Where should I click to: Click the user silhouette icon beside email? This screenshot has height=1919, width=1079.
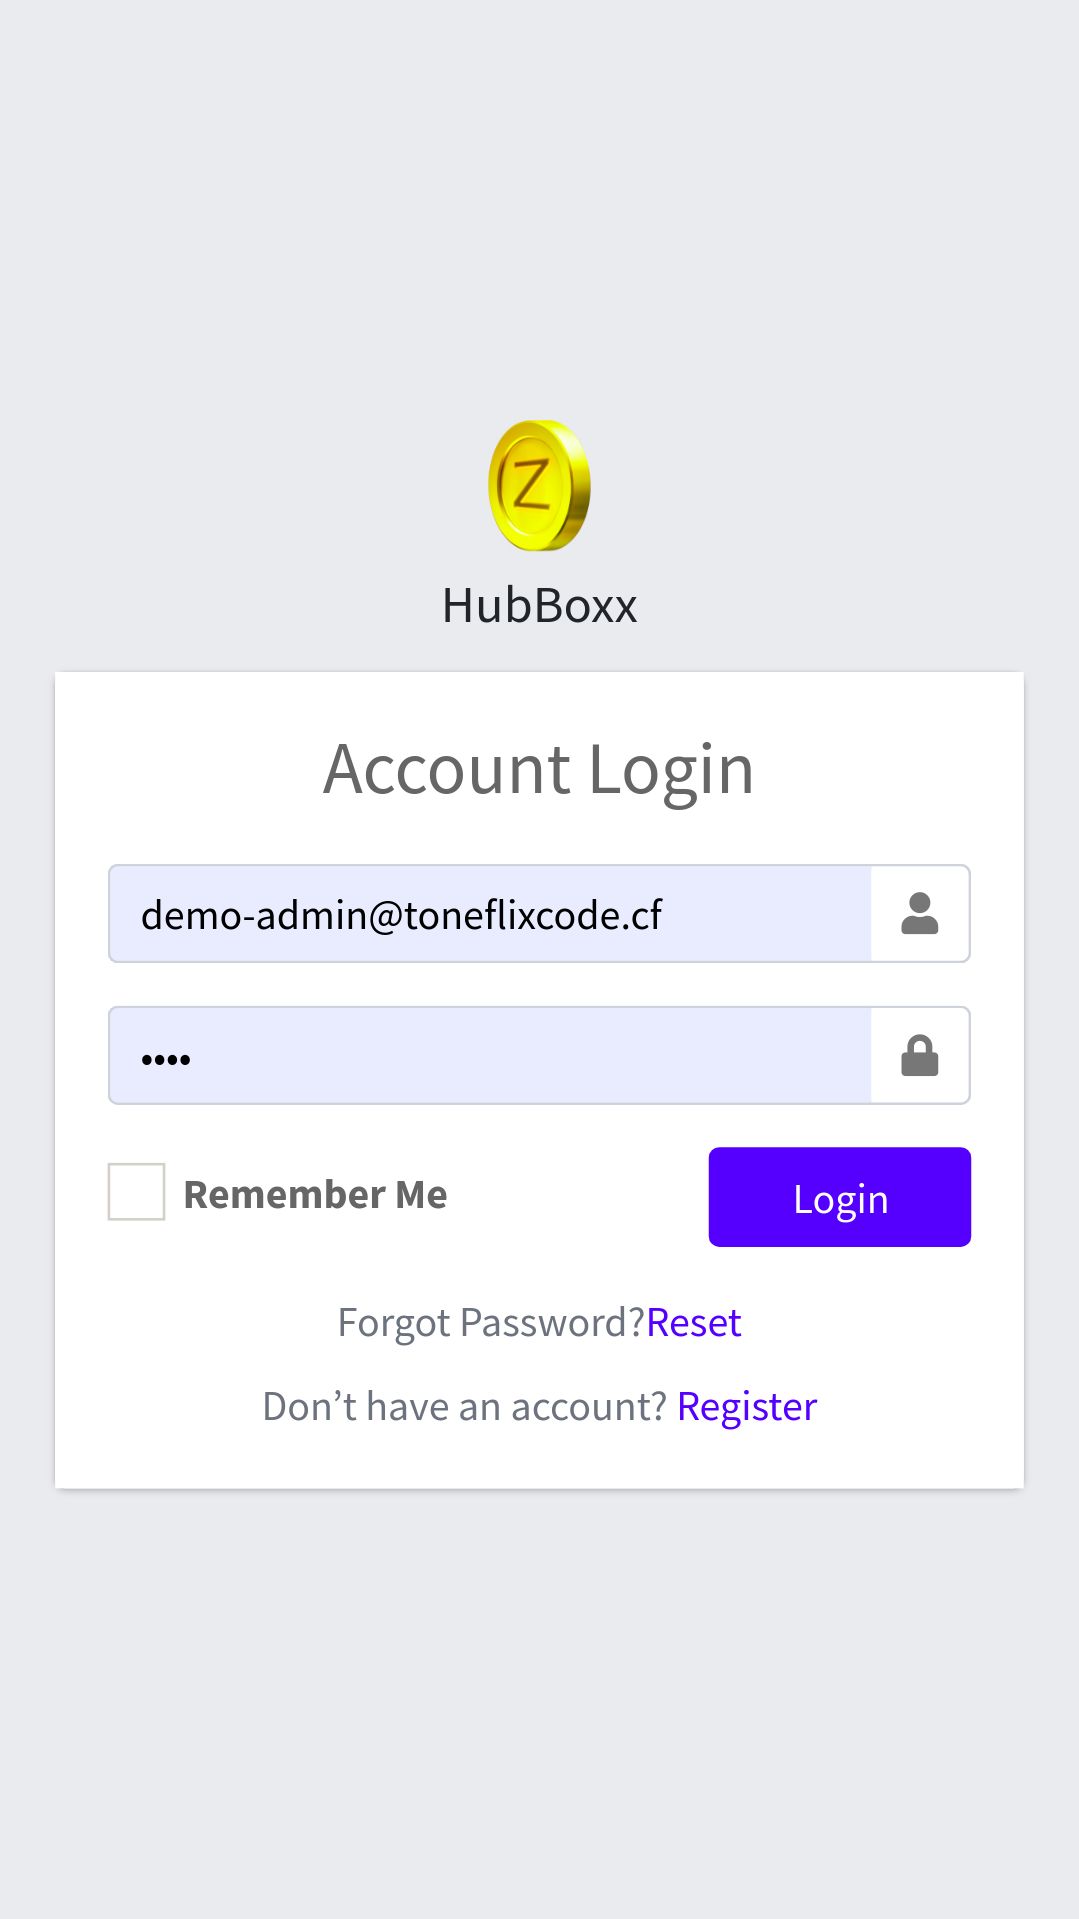919,914
